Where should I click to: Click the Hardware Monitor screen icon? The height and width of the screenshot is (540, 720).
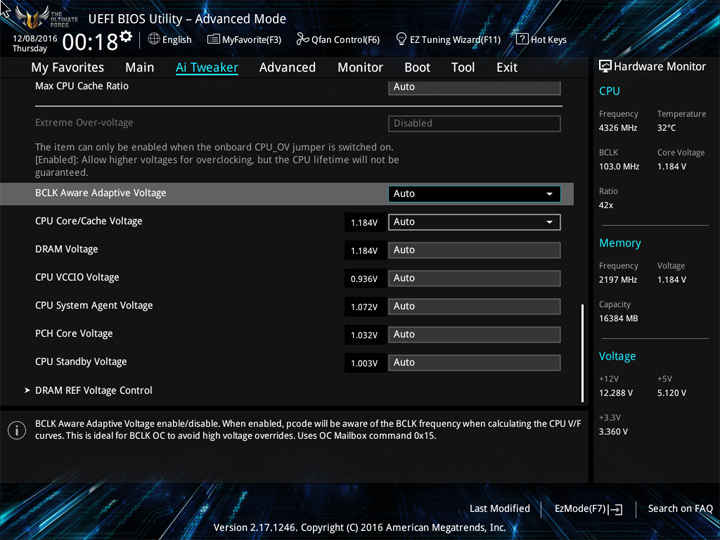605,66
